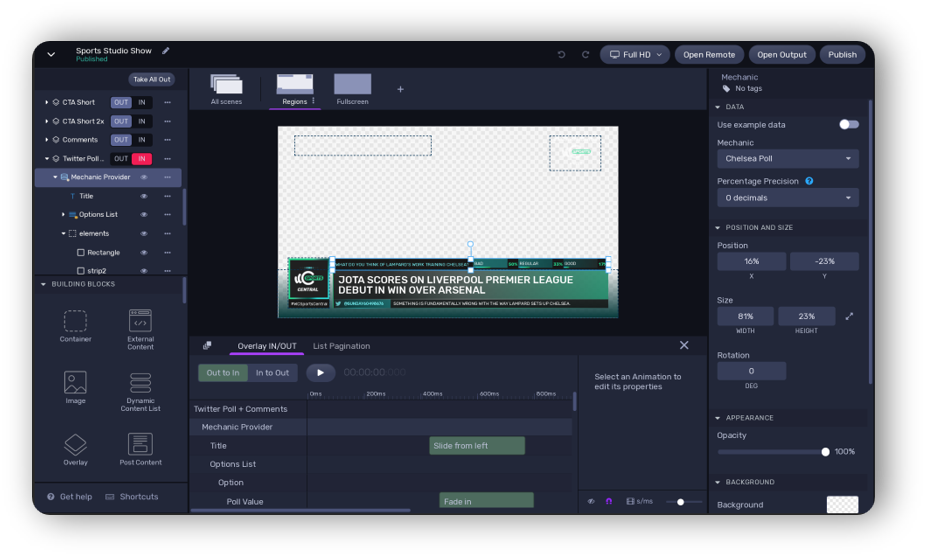This screenshot has height=556, width=925.
Task: Hide the Title layer with eye icon
Action: [144, 196]
